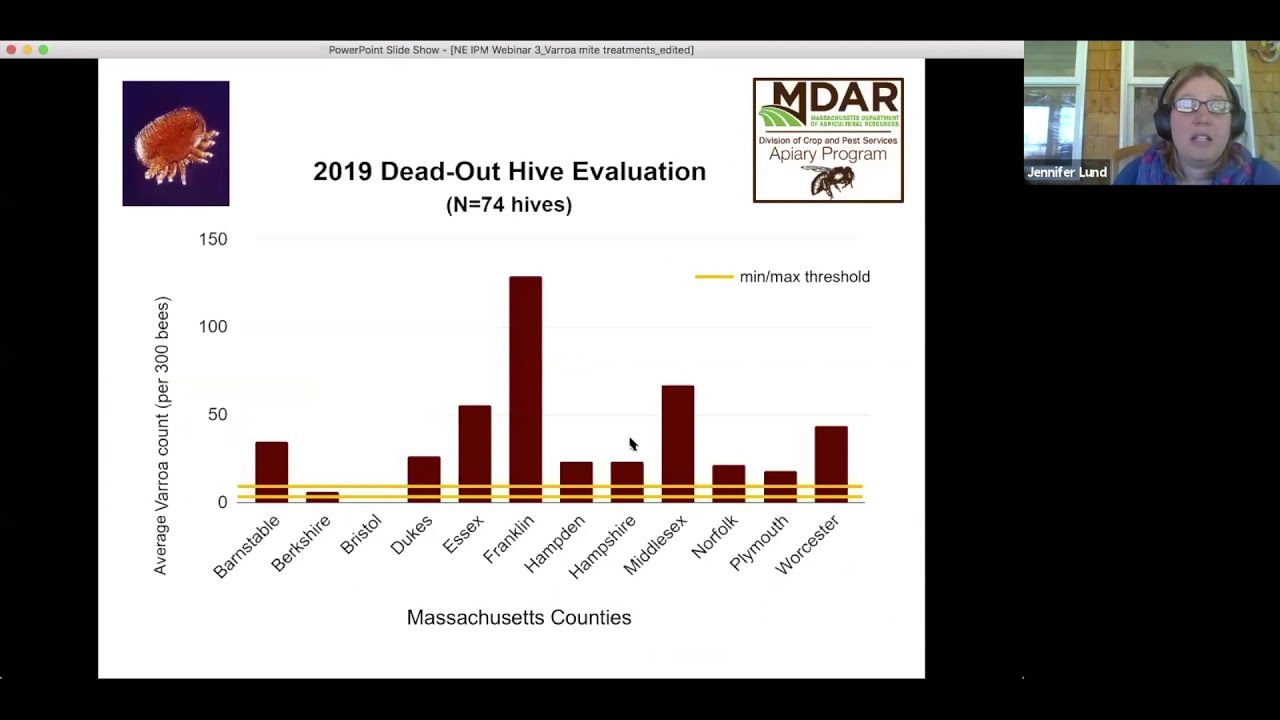Click the "min/max threshold" legend label
This screenshot has width=1280, height=720.
pyautogui.click(x=805, y=277)
